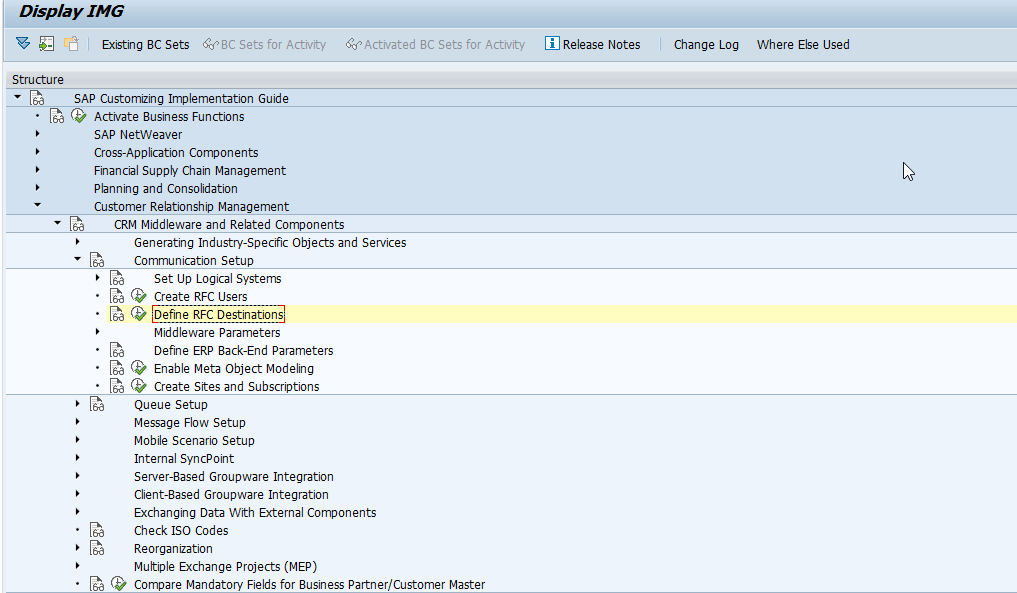The height and width of the screenshot is (593, 1017).
Task: Open documentation icon for Create Sites and Subscriptions
Action: [x=117, y=386]
